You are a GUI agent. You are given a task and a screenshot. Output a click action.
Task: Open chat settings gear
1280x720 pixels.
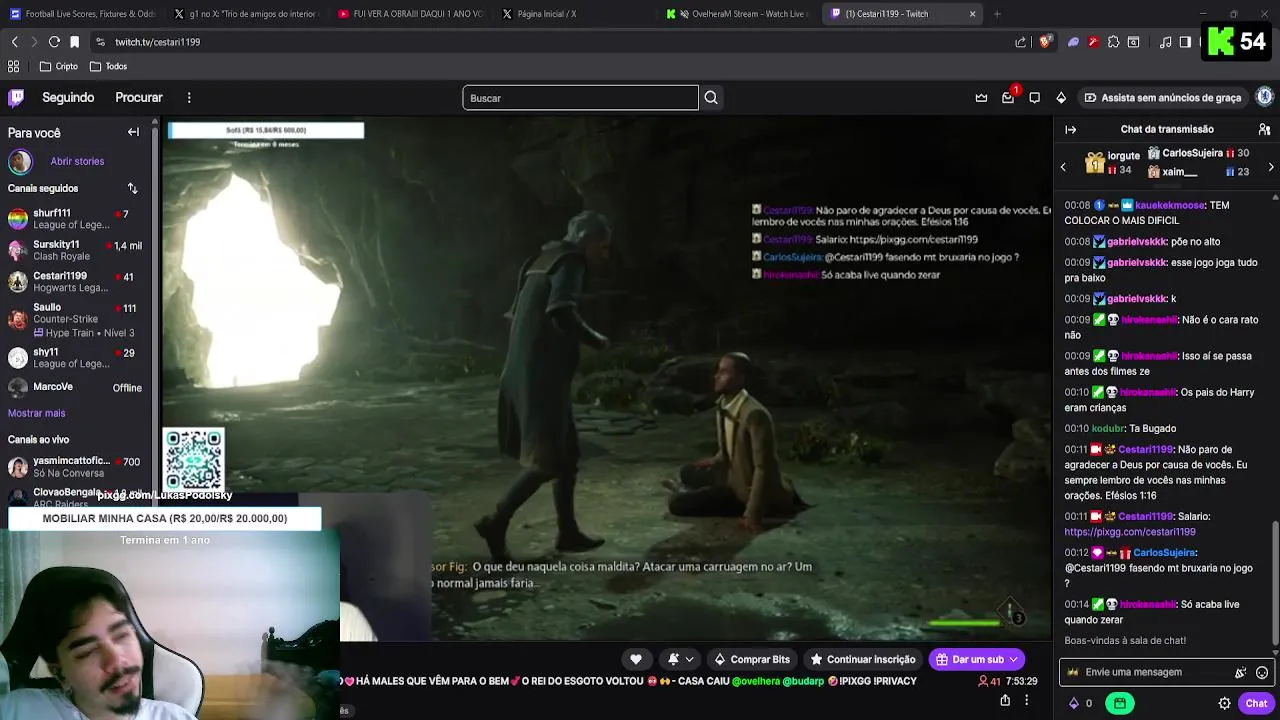pyautogui.click(x=1224, y=703)
